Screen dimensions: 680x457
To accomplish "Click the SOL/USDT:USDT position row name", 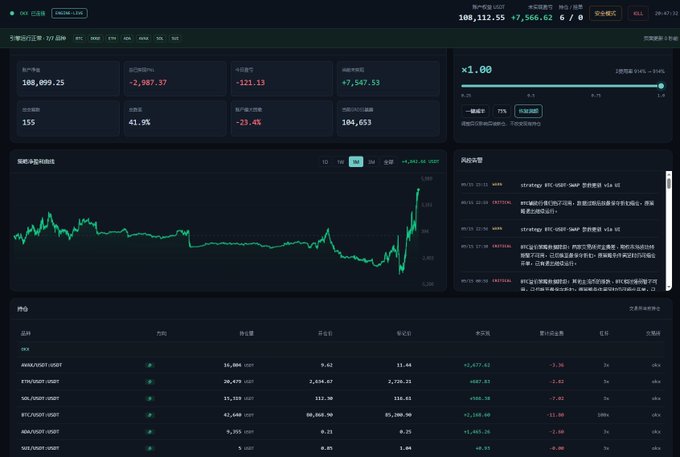I will [40, 398].
